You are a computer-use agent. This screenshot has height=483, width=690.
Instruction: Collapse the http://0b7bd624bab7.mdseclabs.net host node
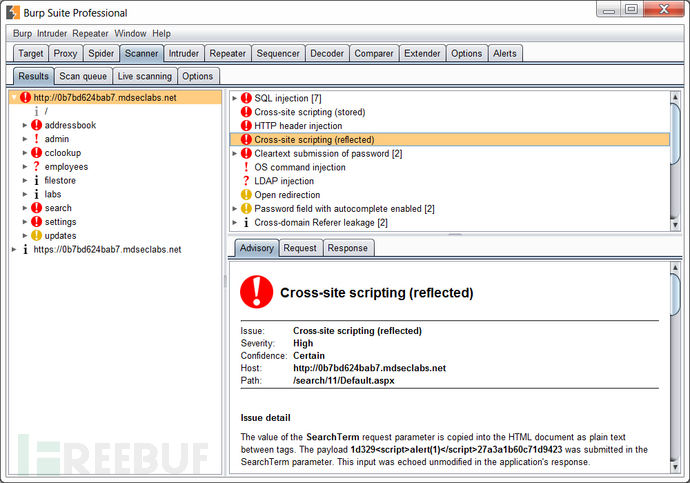tap(14, 97)
